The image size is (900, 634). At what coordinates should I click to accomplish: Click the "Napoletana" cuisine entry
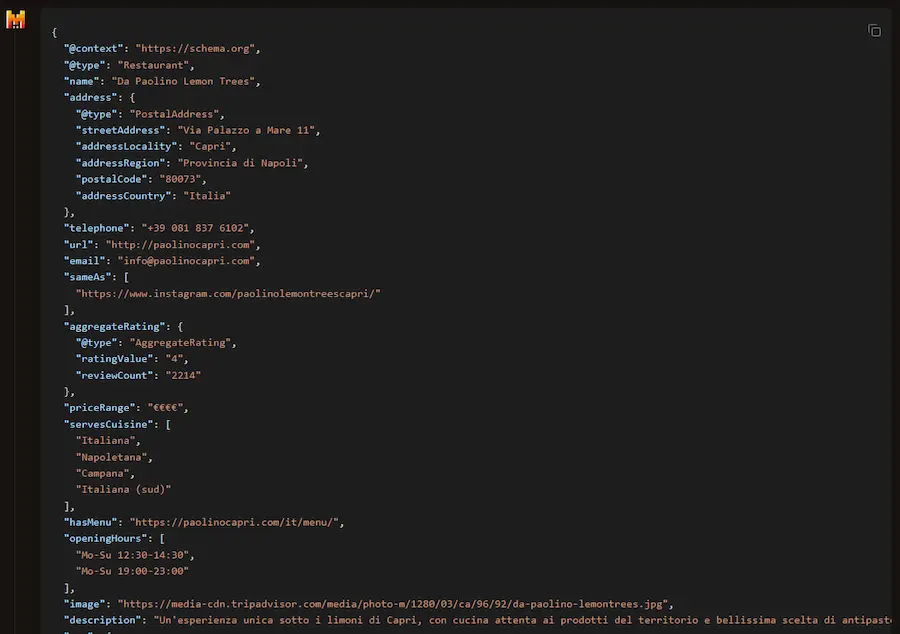coord(111,457)
